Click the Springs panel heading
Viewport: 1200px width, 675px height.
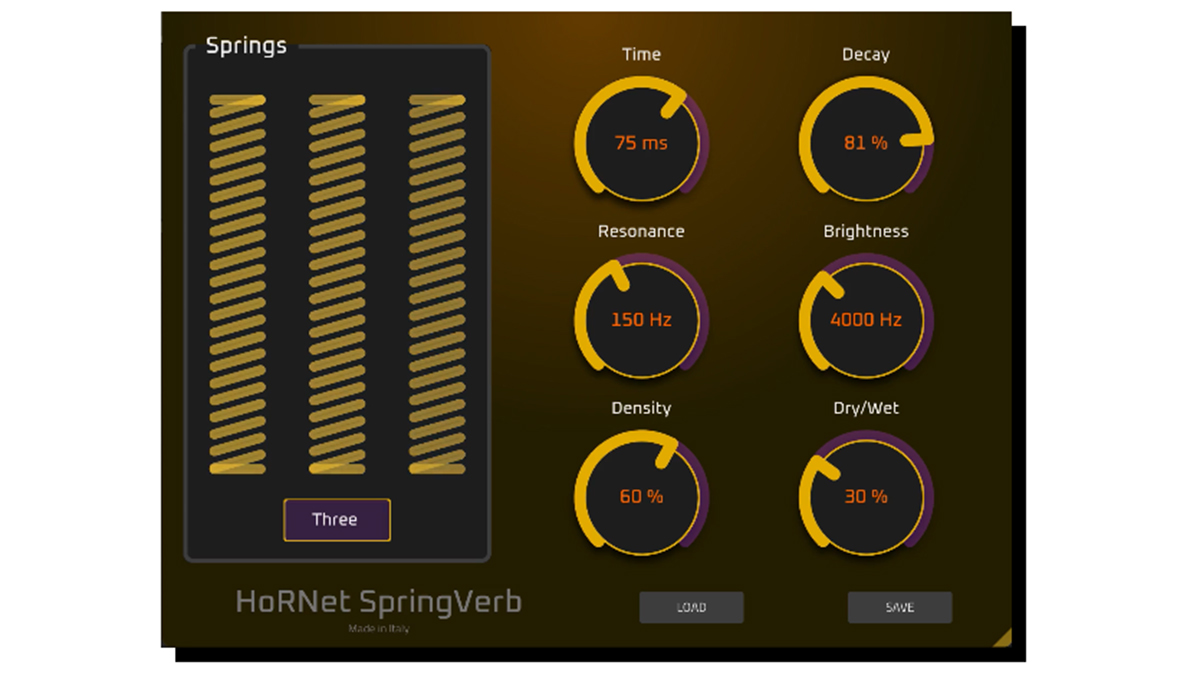(x=246, y=46)
